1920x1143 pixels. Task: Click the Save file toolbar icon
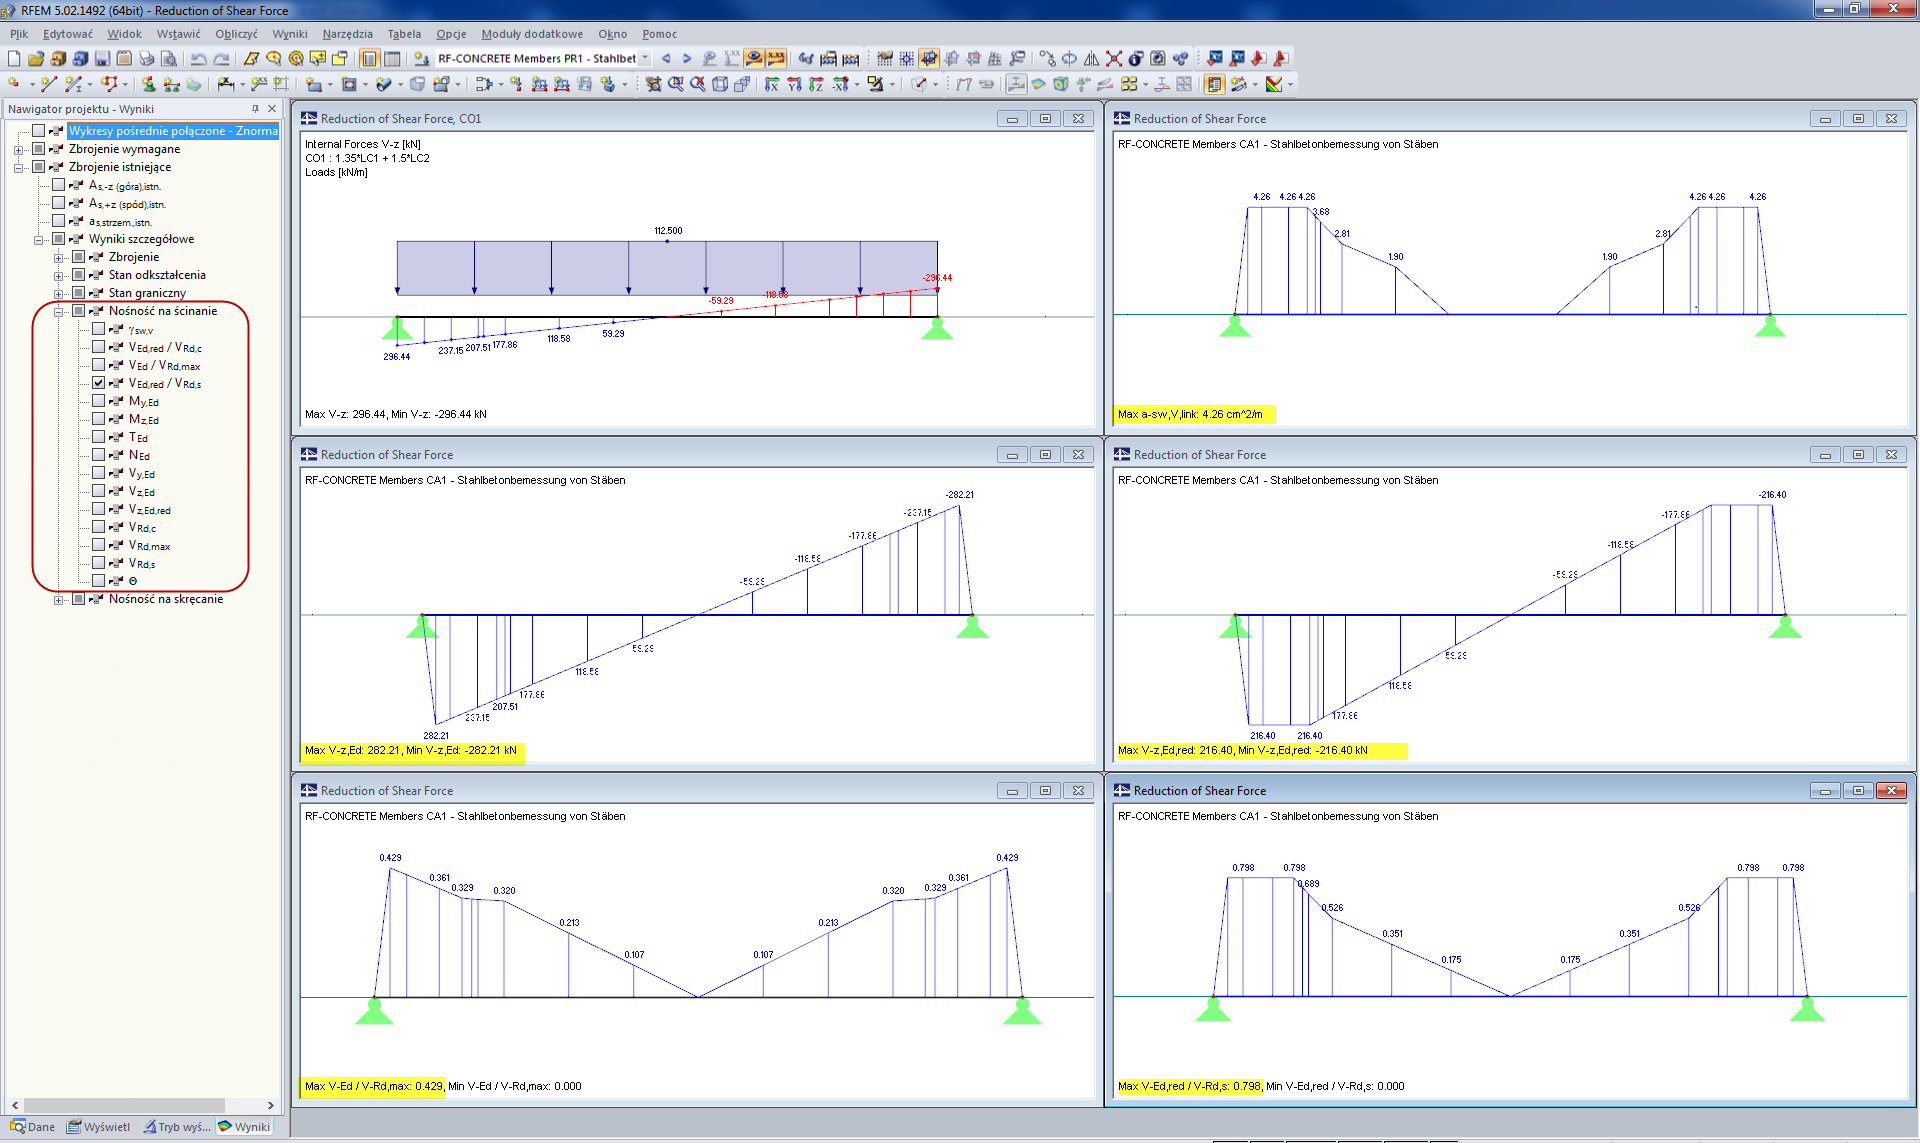pyautogui.click(x=102, y=58)
